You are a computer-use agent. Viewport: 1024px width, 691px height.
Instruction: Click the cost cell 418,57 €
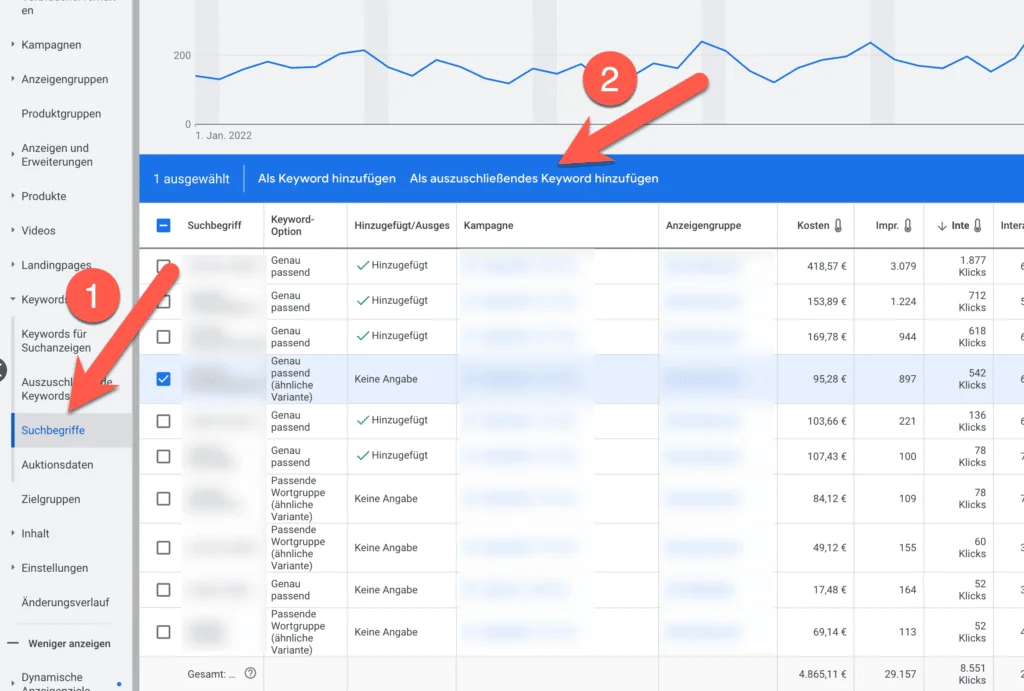click(827, 266)
